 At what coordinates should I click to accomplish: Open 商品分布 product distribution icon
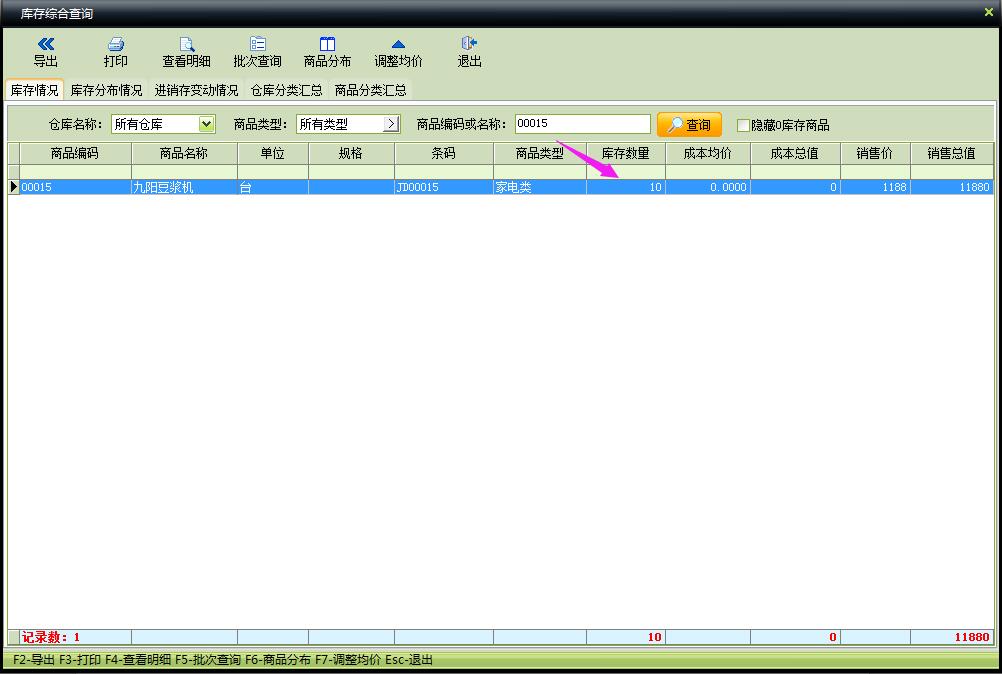[x=327, y=43]
